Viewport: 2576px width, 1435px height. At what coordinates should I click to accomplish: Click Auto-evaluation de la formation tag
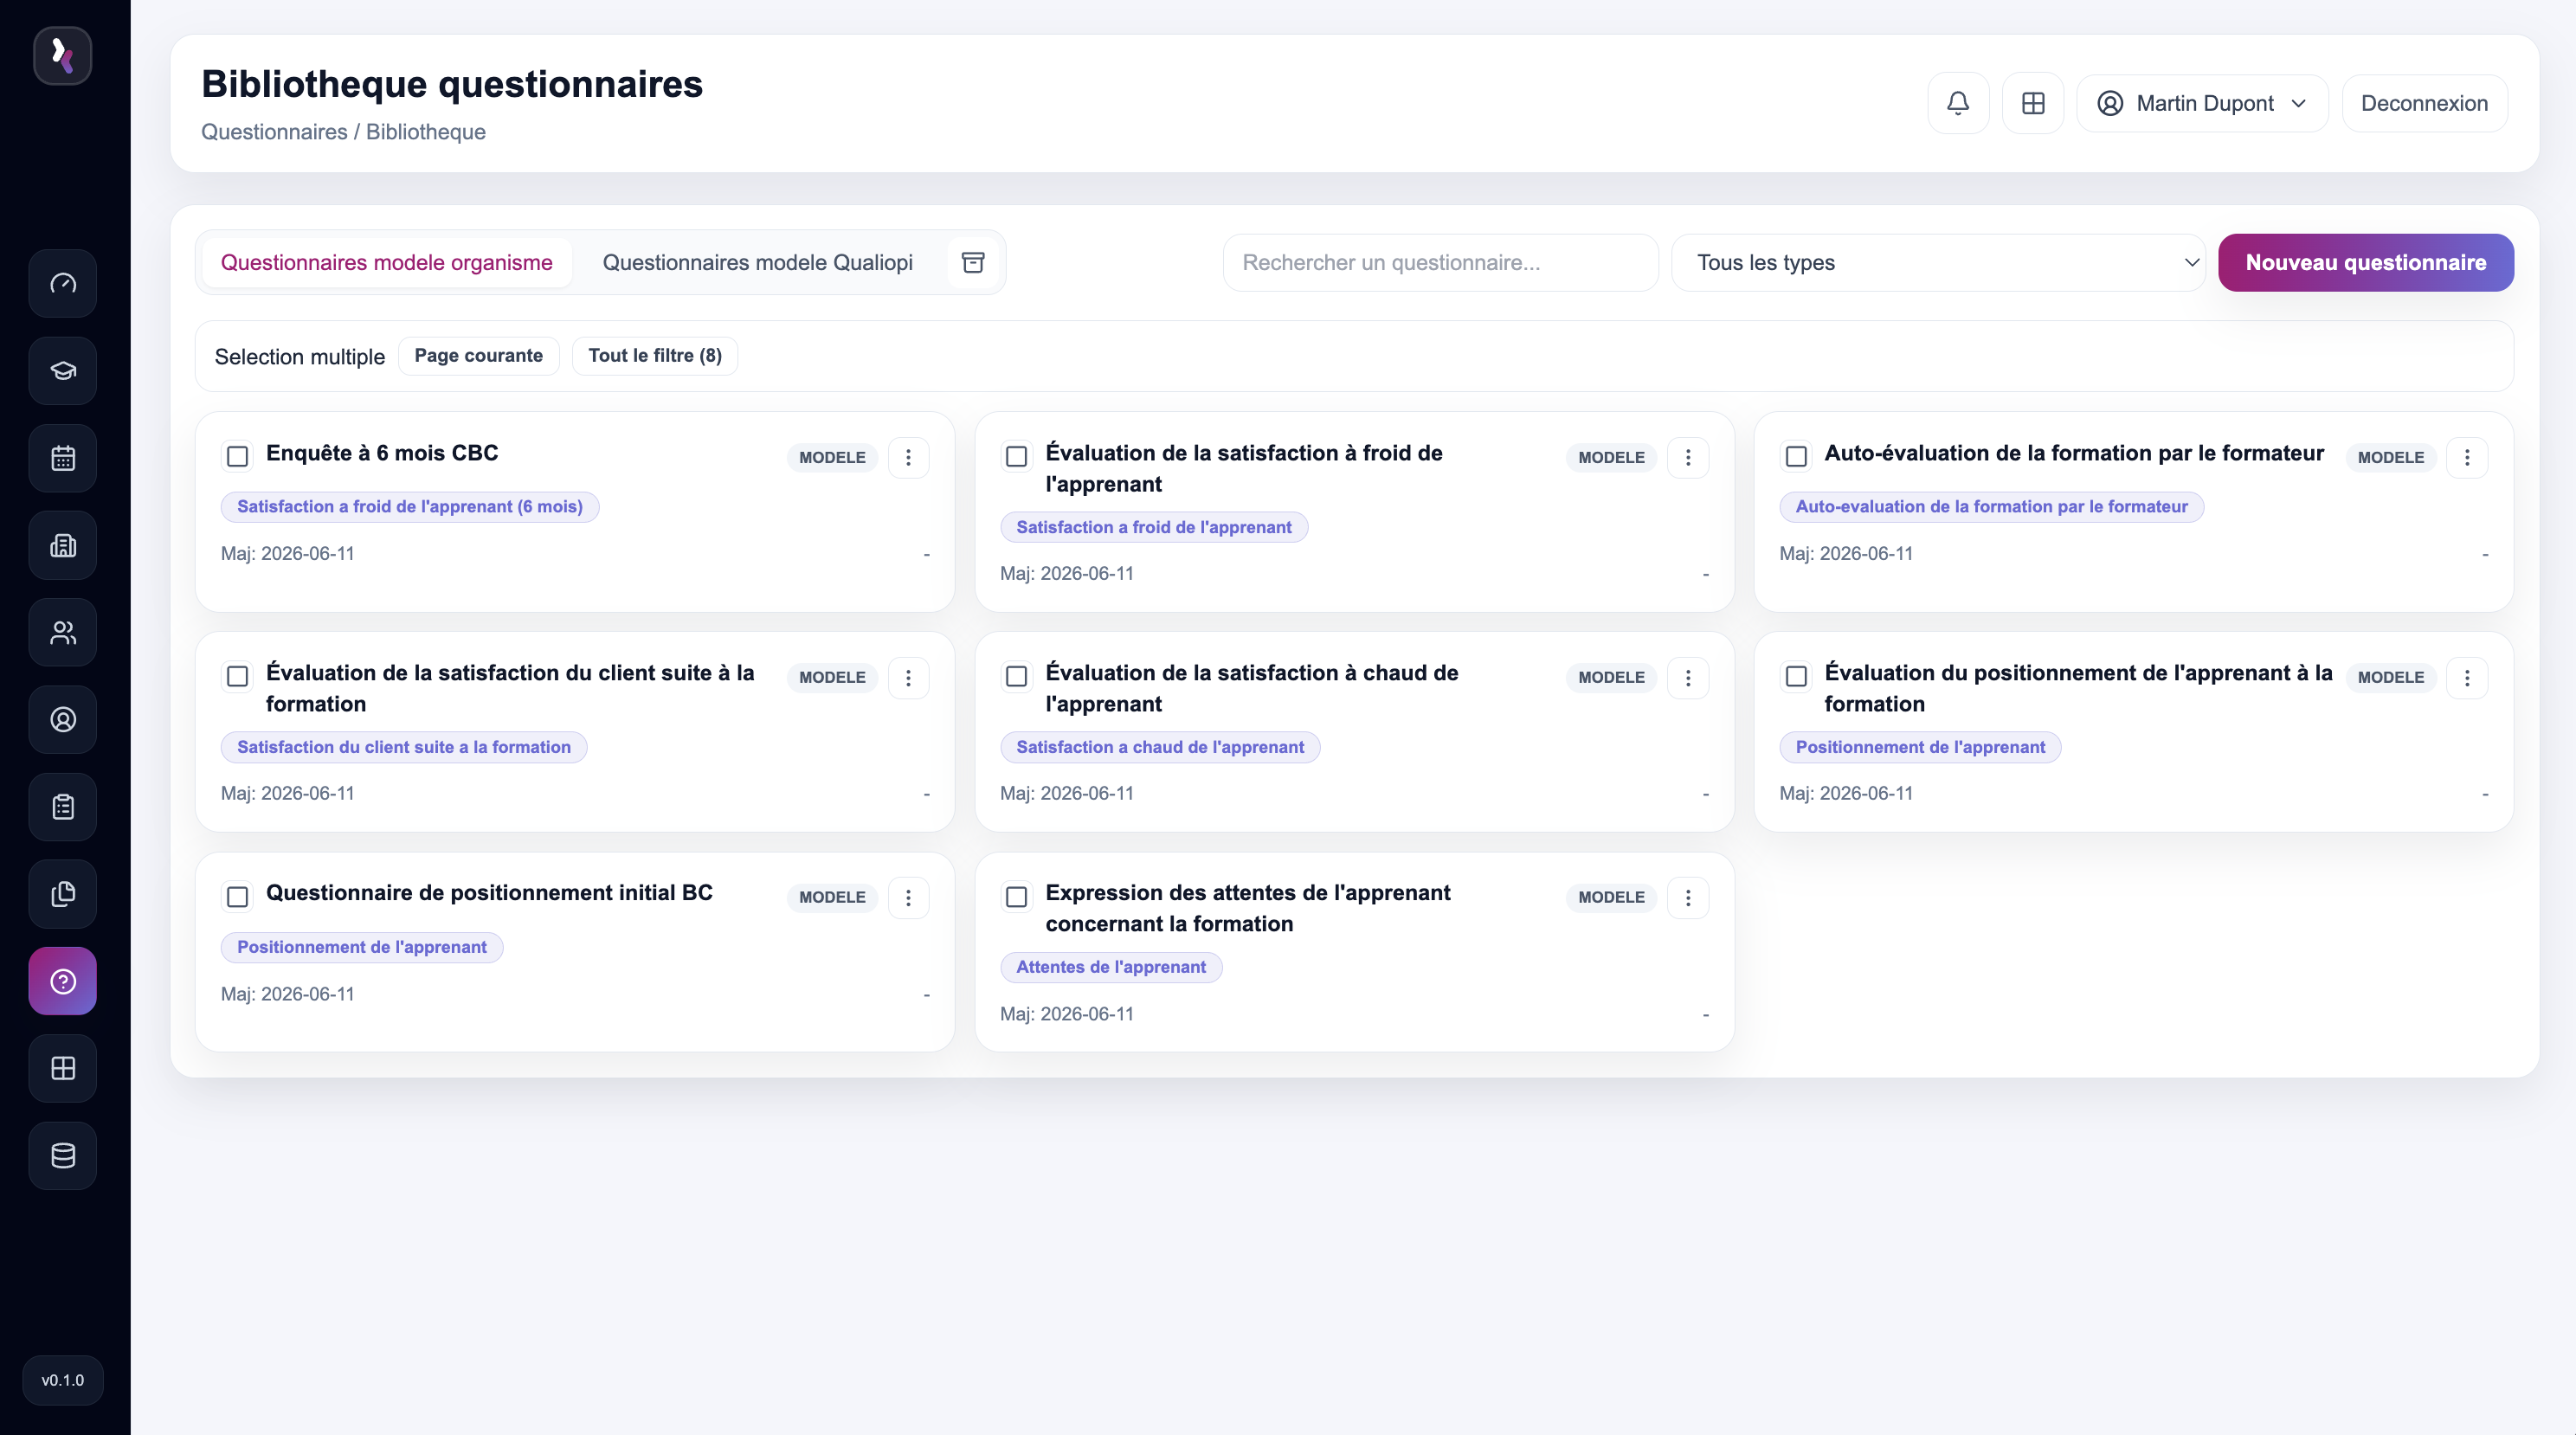pyautogui.click(x=1991, y=506)
